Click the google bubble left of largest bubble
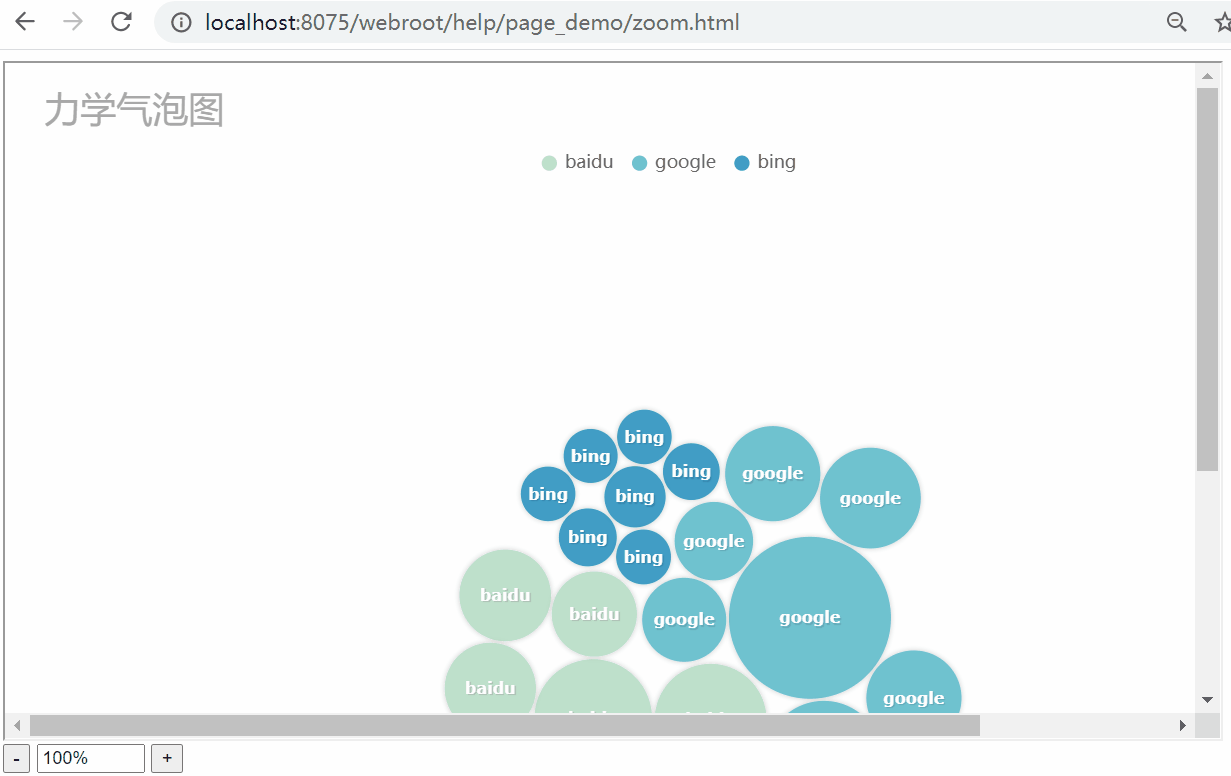 tap(684, 620)
